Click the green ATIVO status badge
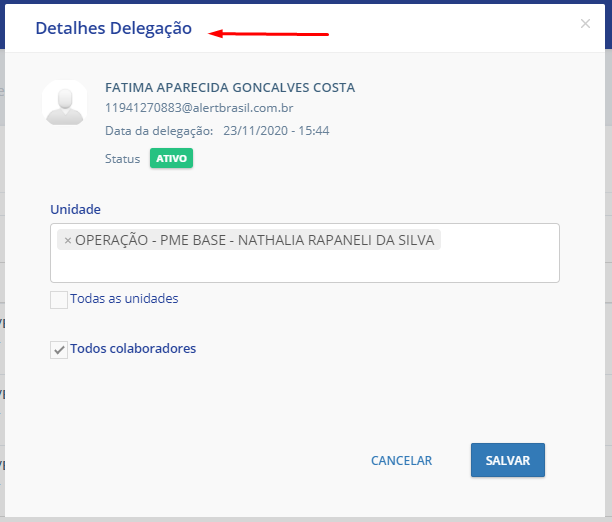612x522 pixels. (171, 158)
